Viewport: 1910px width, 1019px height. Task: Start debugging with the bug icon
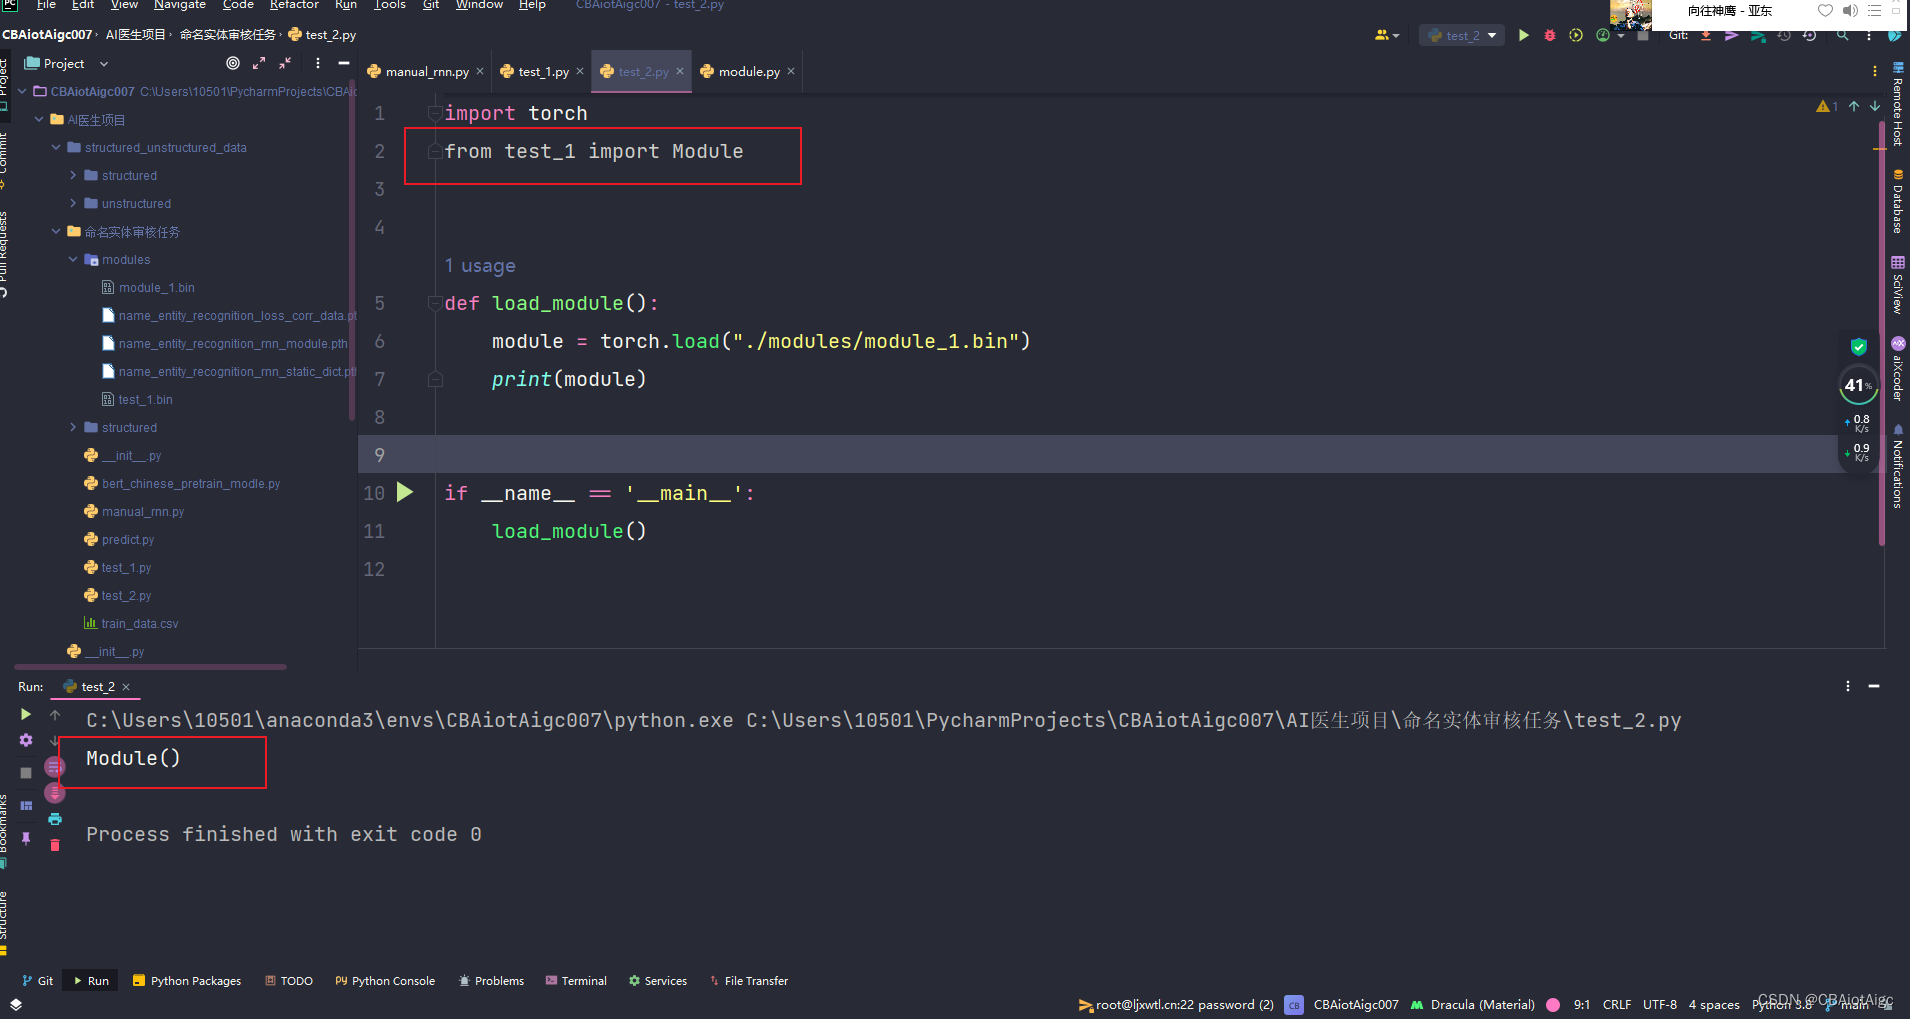pos(1549,34)
